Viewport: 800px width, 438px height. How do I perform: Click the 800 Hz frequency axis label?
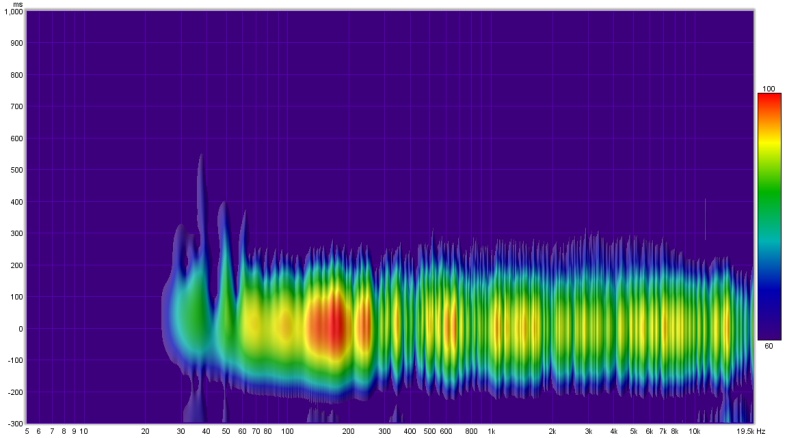pyautogui.click(x=471, y=431)
